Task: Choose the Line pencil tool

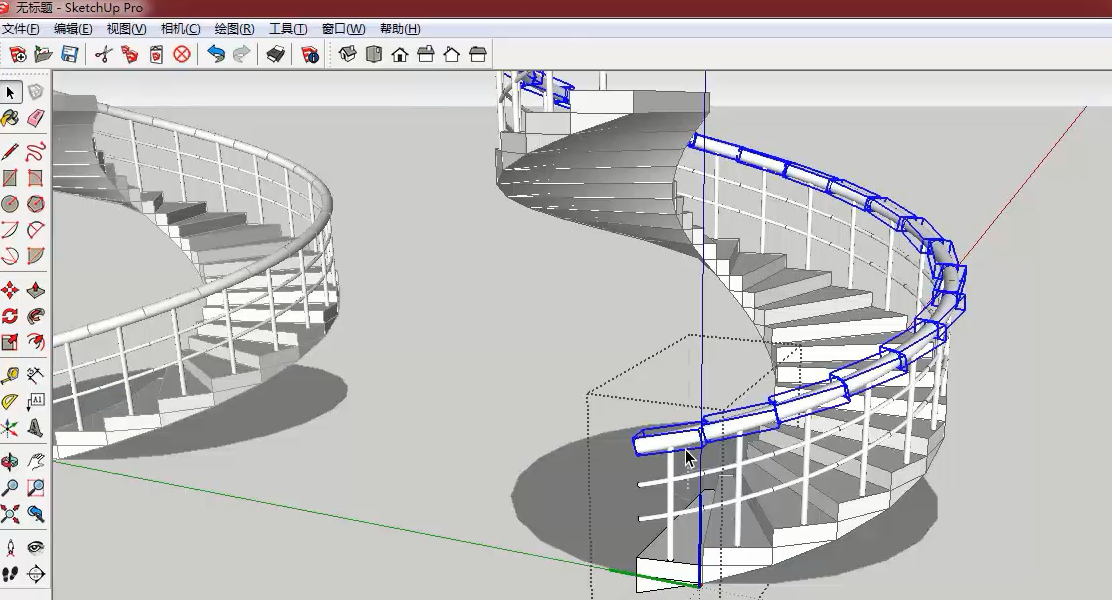Action: coord(10,152)
